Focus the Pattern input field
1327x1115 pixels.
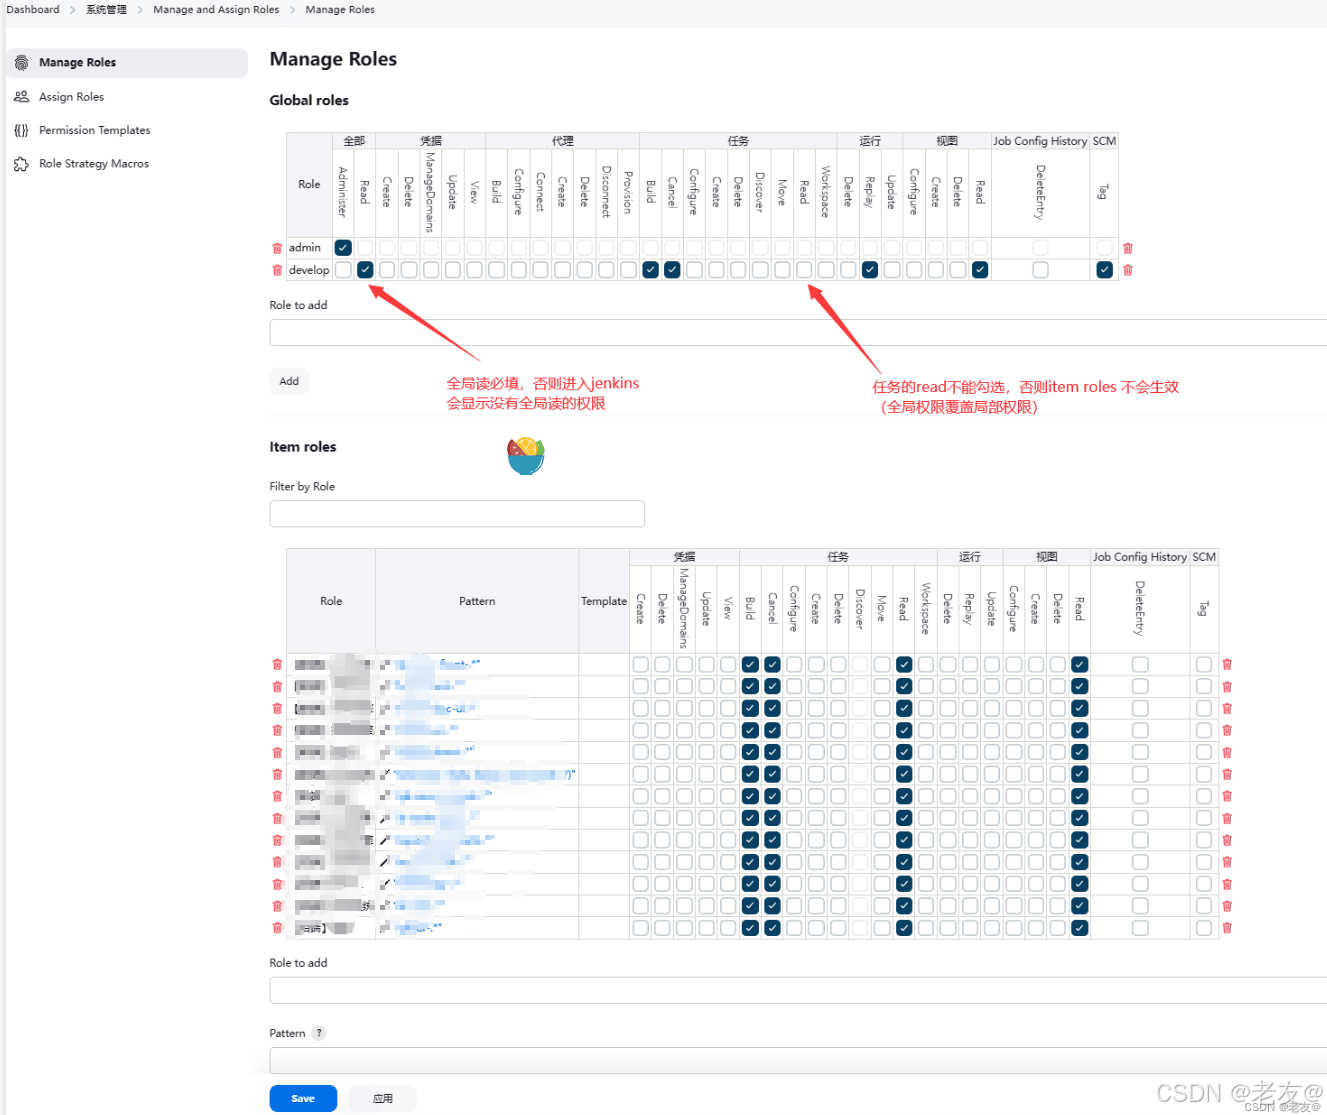(x=798, y=1061)
